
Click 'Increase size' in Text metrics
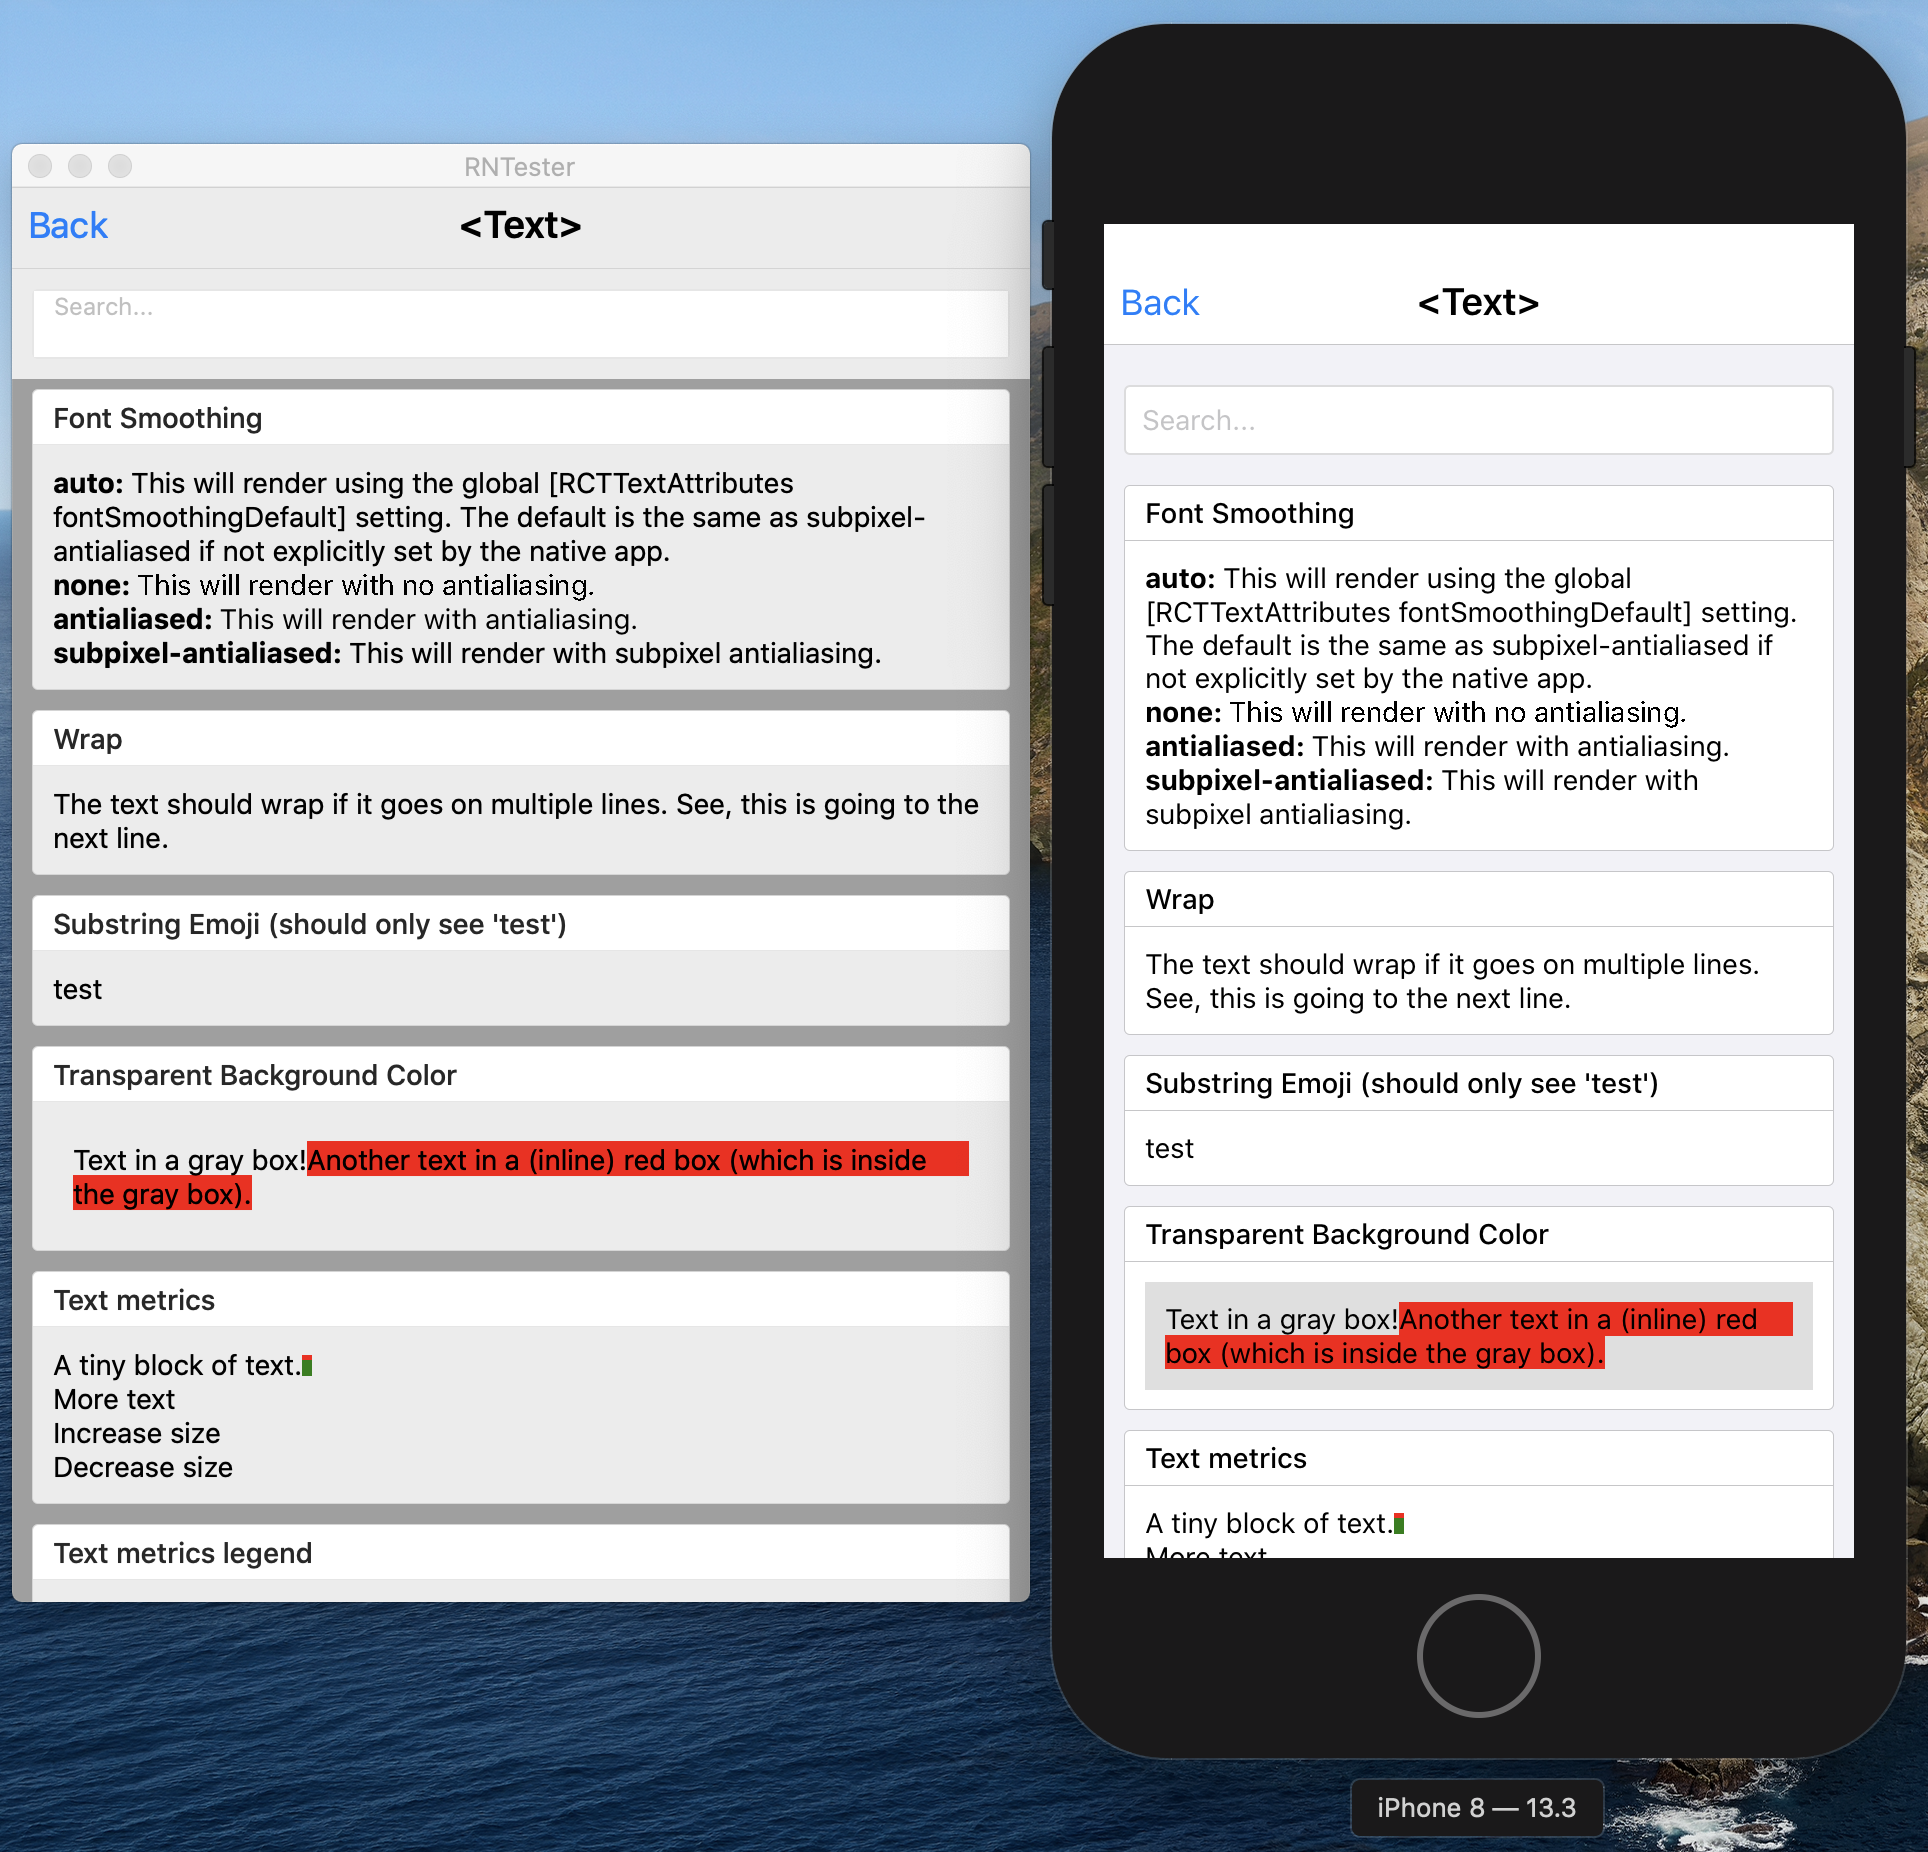click(137, 1433)
